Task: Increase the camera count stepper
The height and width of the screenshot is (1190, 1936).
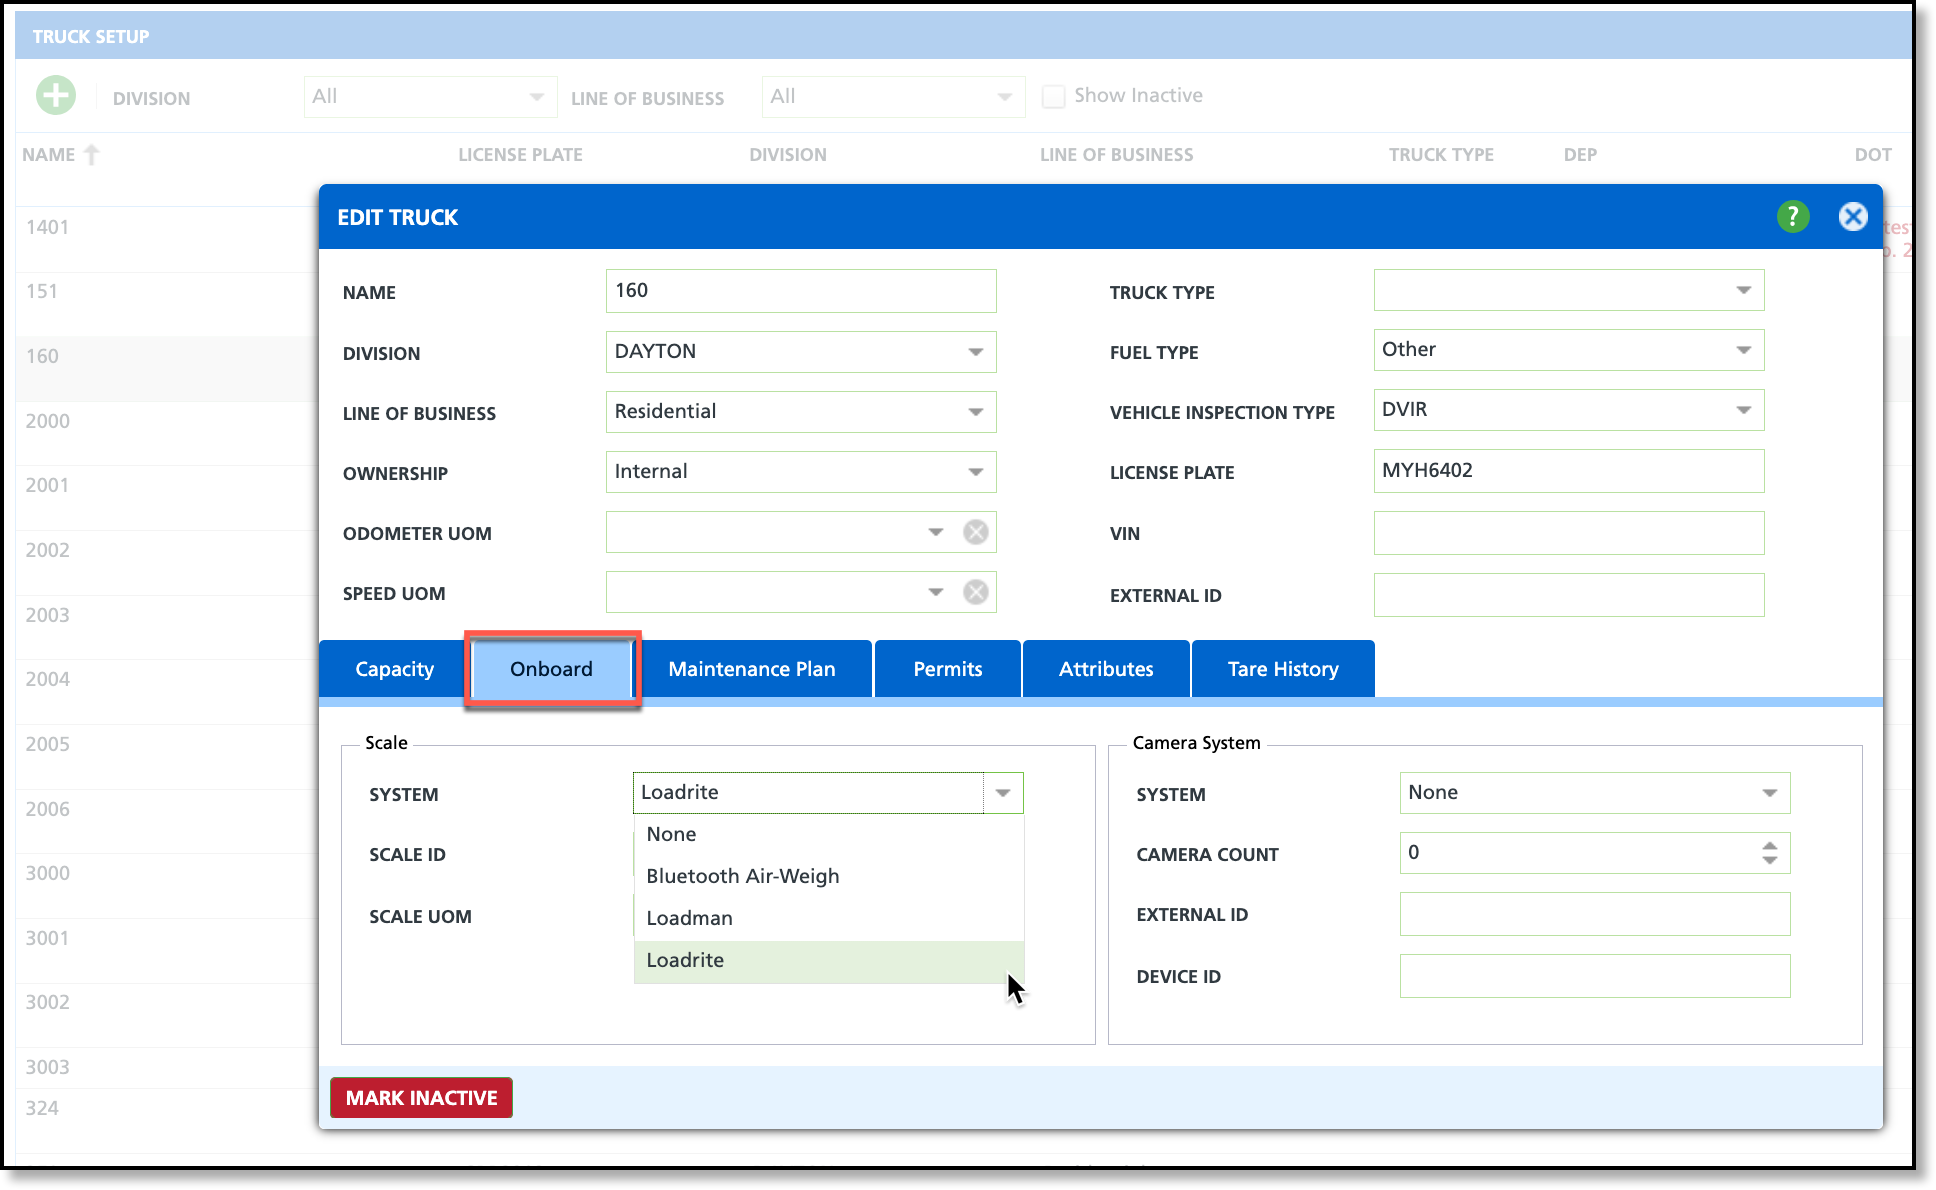Action: [x=1769, y=846]
